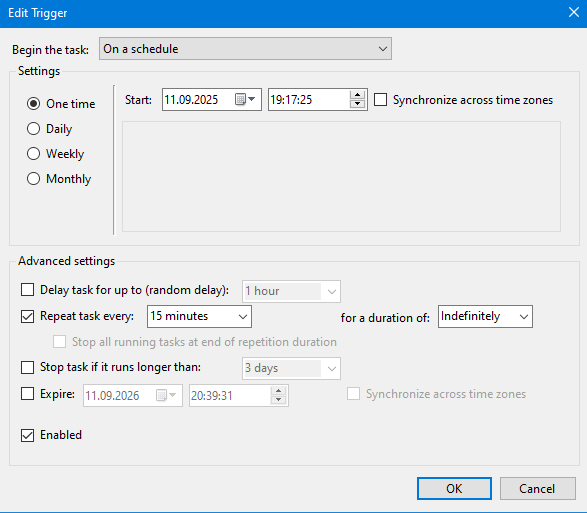Image resolution: width=587 pixels, height=513 pixels.
Task: Click the Start time up spinner arrow
Action: 357,95
